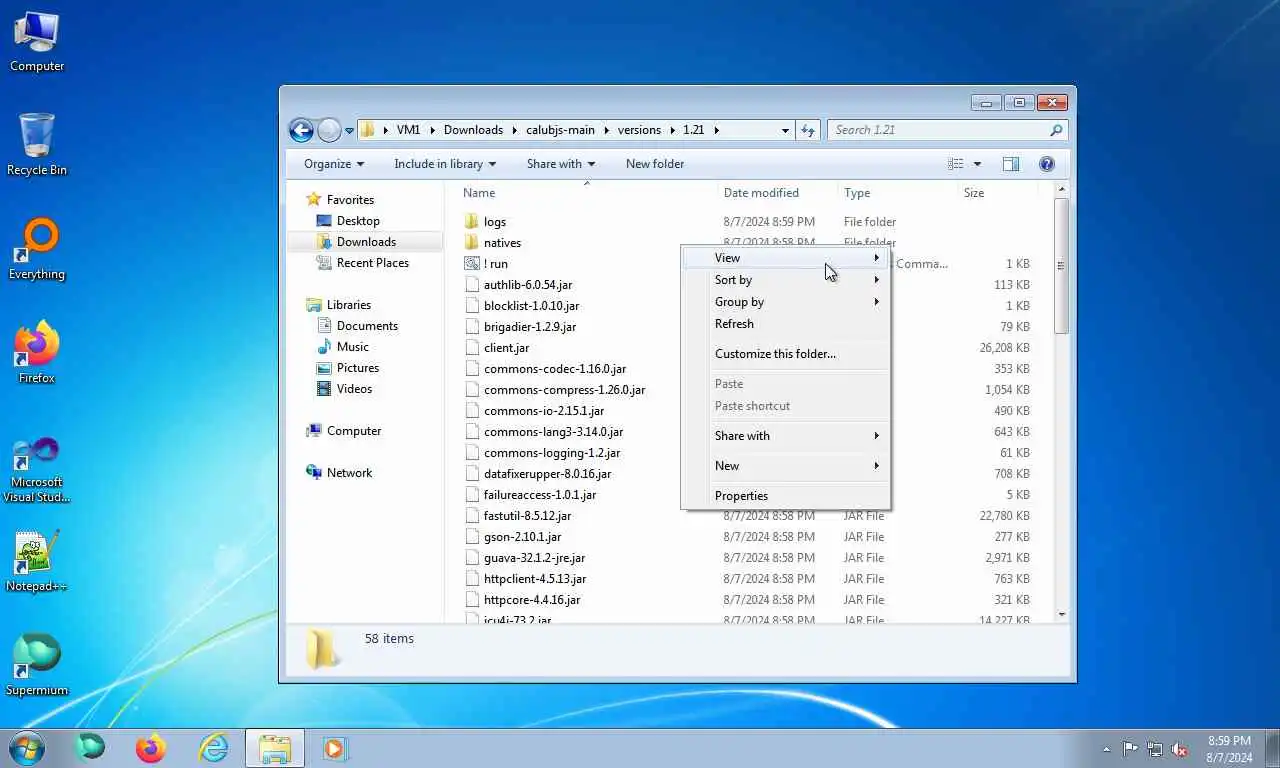Open Share with in the context menu
Screen dimensions: 1280x768
(x=785, y=436)
